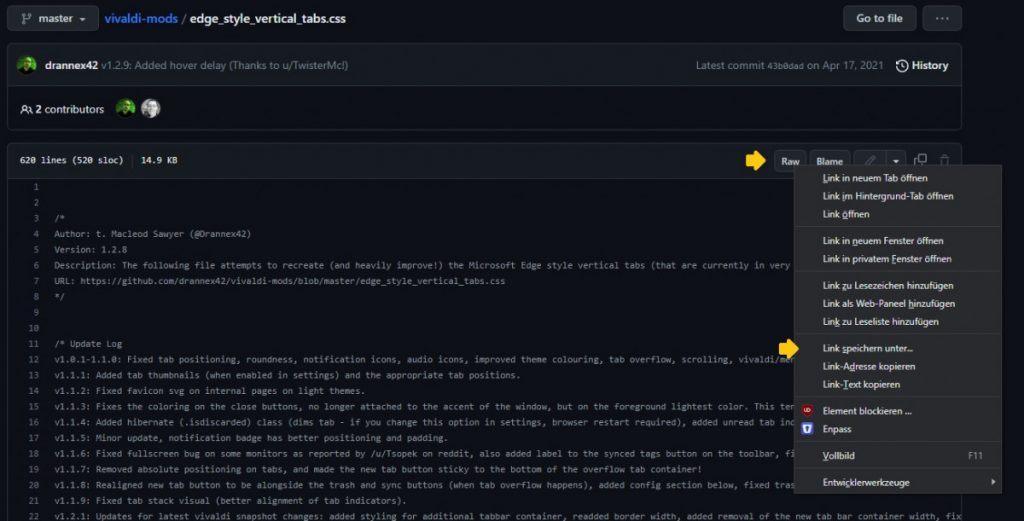
Task: Click the pencil edit file icon
Action: 871,160
